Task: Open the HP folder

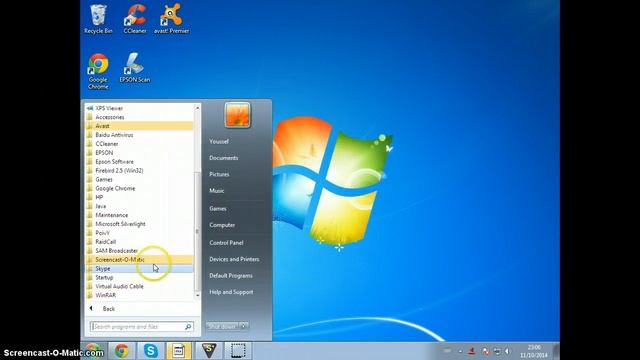Action: coord(139,197)
